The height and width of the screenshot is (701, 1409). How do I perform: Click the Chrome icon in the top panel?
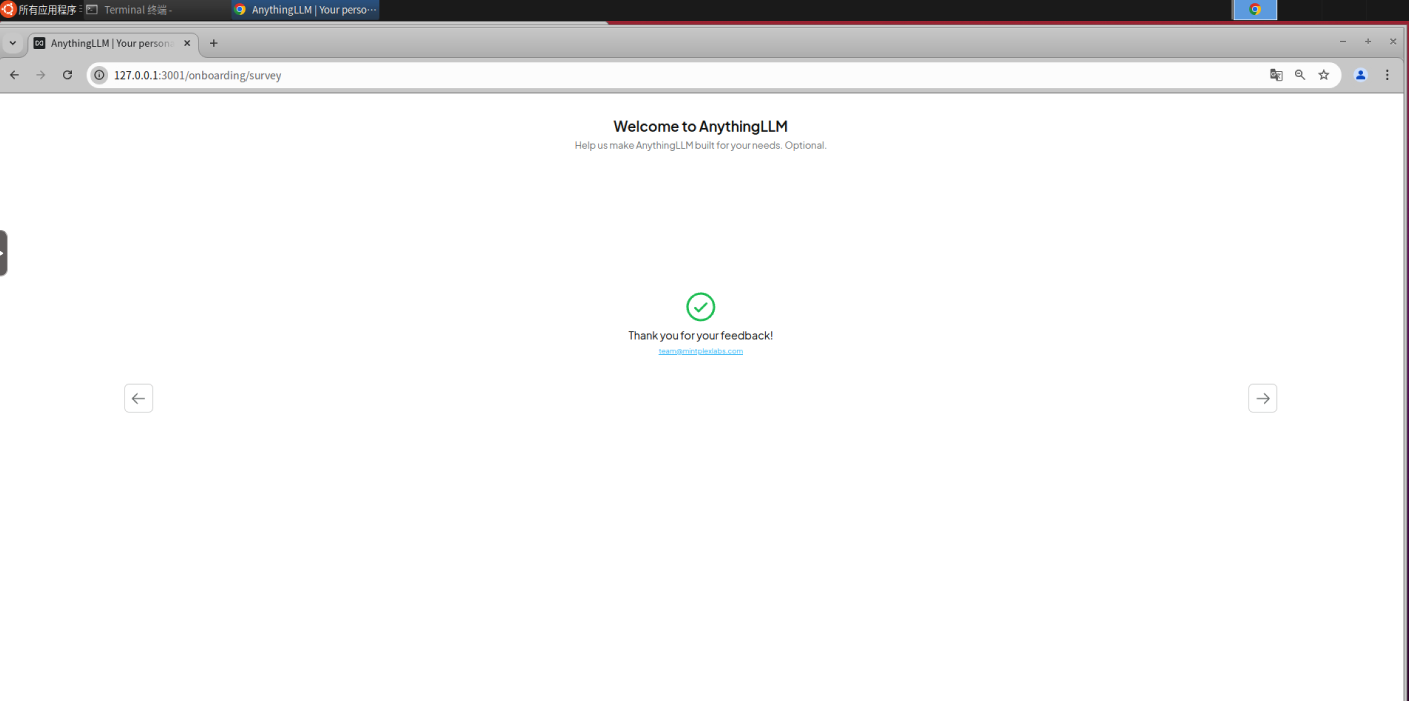1255,10
